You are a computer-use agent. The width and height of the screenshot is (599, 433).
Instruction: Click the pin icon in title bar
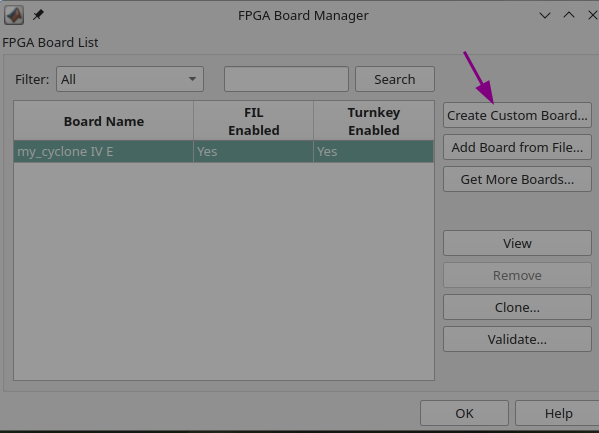[x=38, y=15]
